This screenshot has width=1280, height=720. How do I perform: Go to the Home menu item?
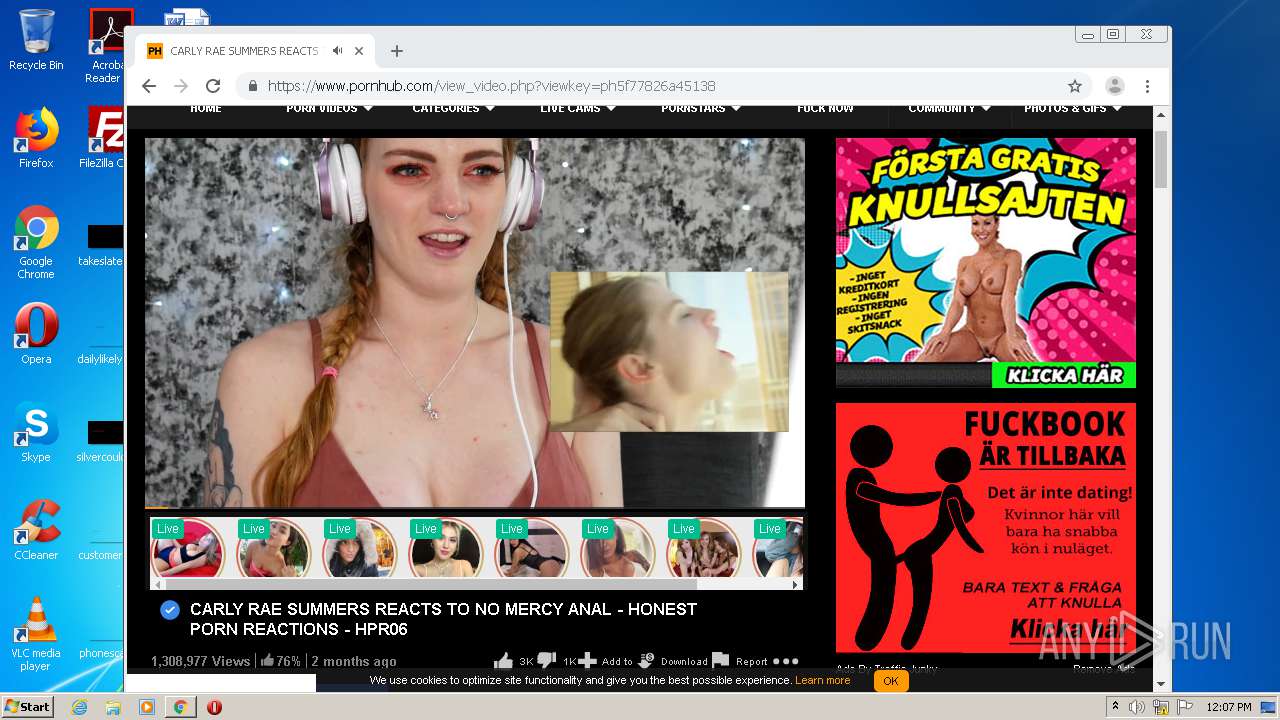206,108
